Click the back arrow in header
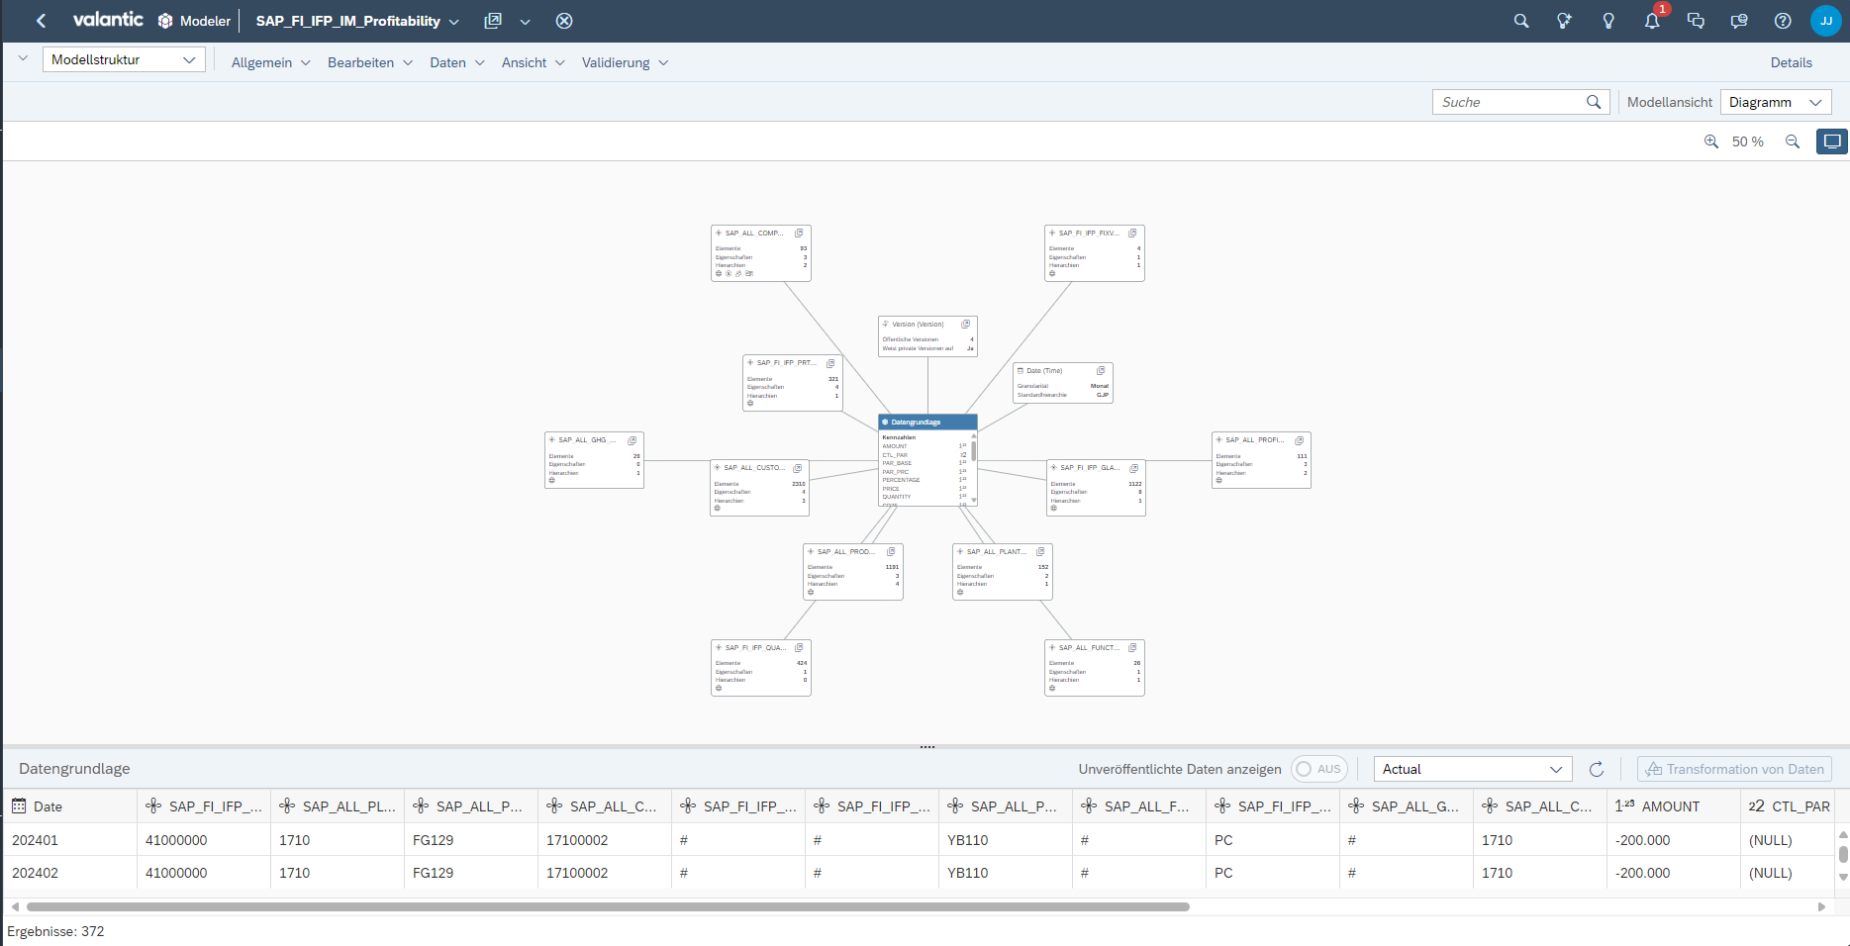 (41, 21)
